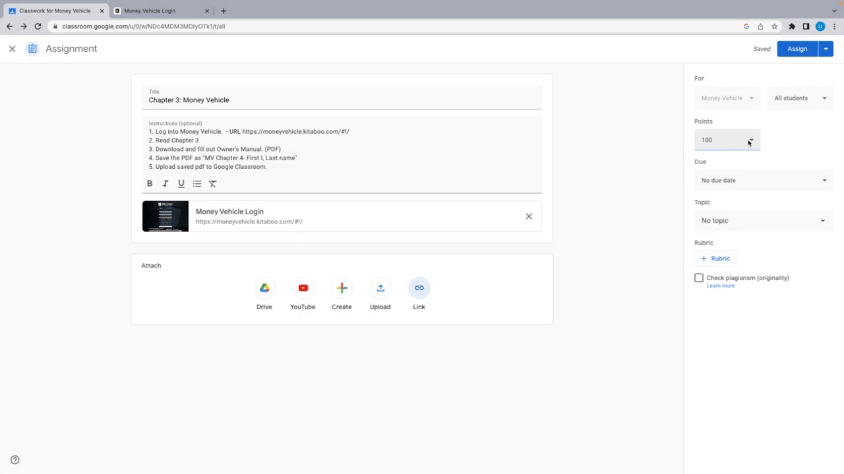Bookmark this page with the star icon
Viewport: 844px width, 474px height.
coord(774,26)
